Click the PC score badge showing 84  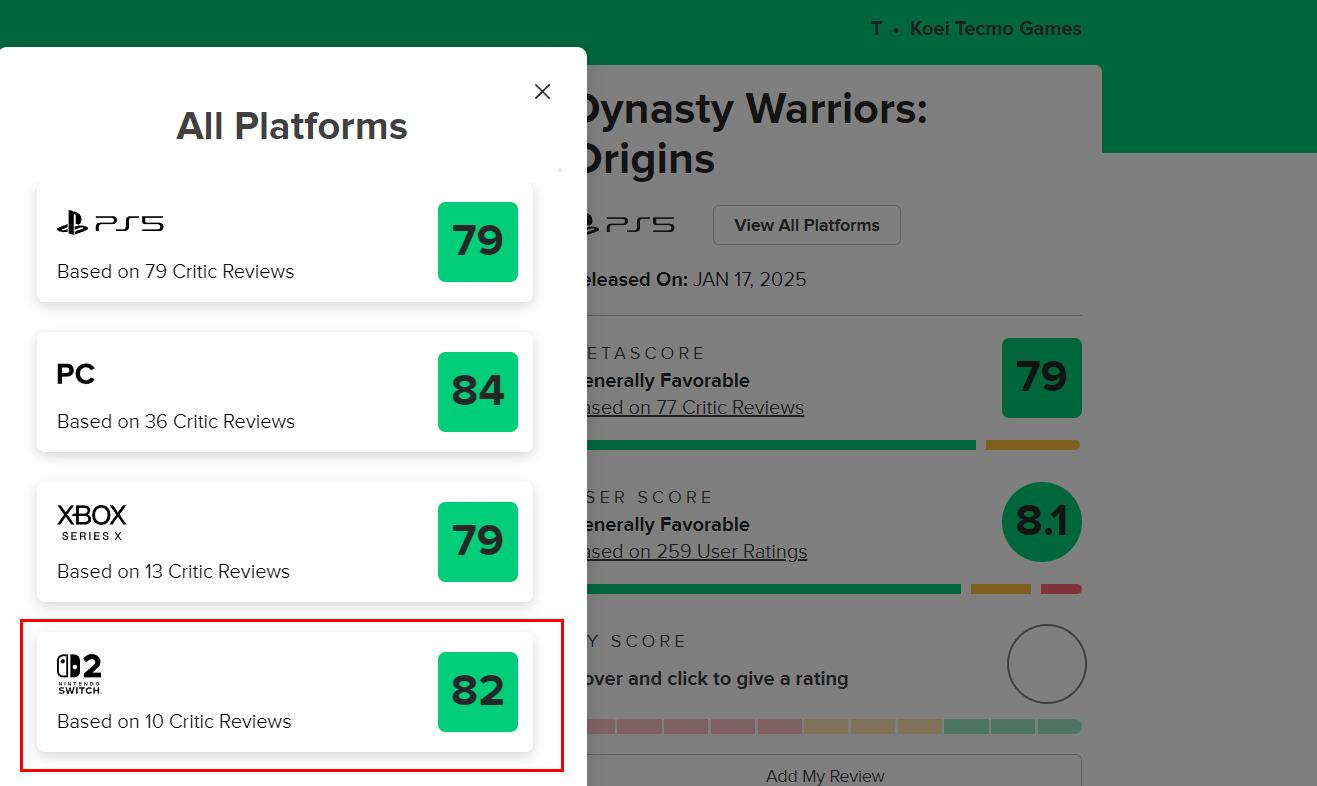pyautogui.click(x=477, y=392)
